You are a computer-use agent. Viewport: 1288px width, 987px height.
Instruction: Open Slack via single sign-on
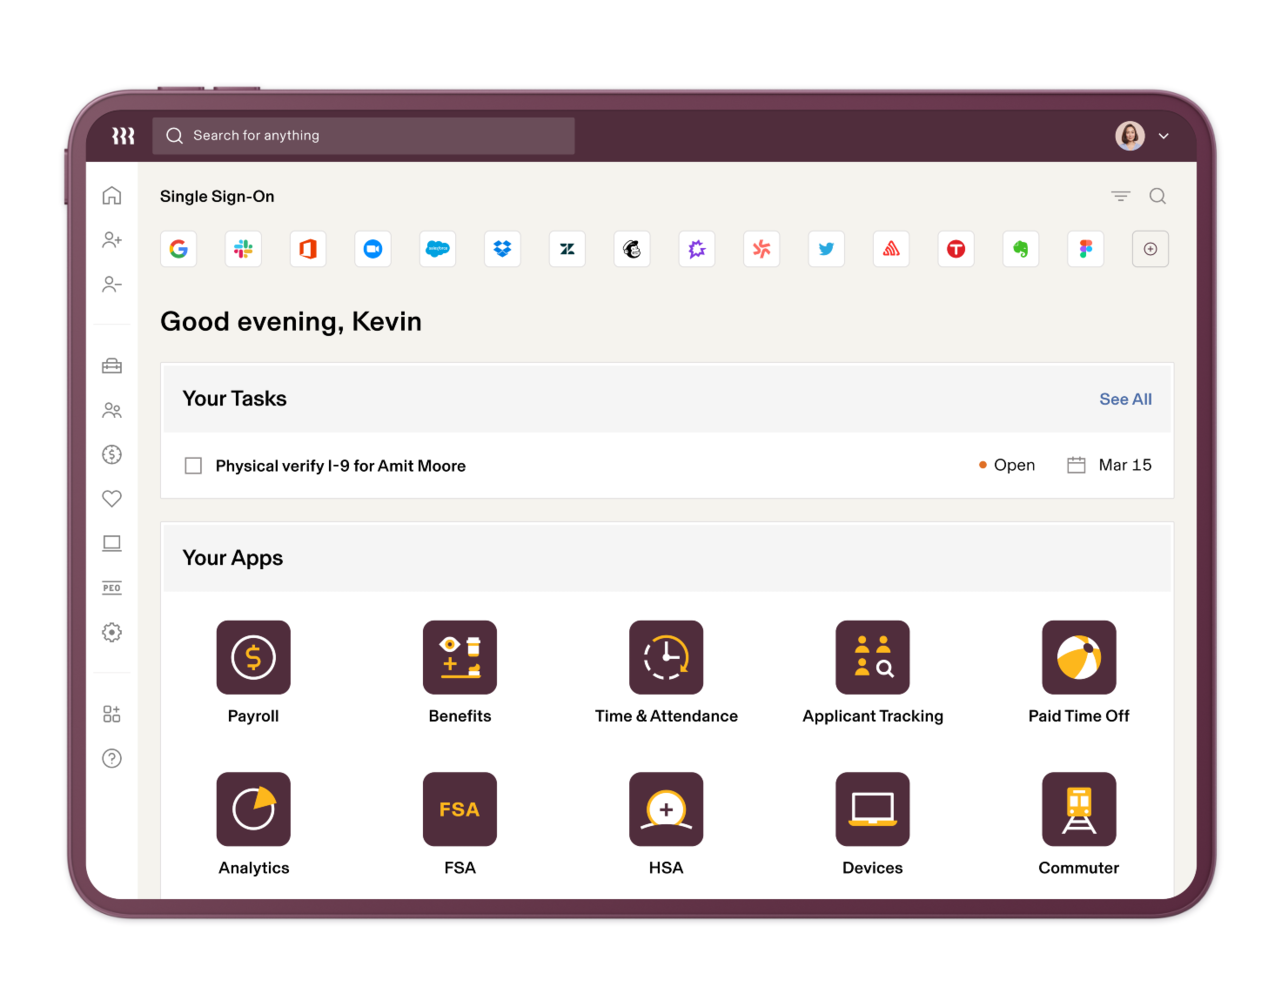tap(243, 249)
